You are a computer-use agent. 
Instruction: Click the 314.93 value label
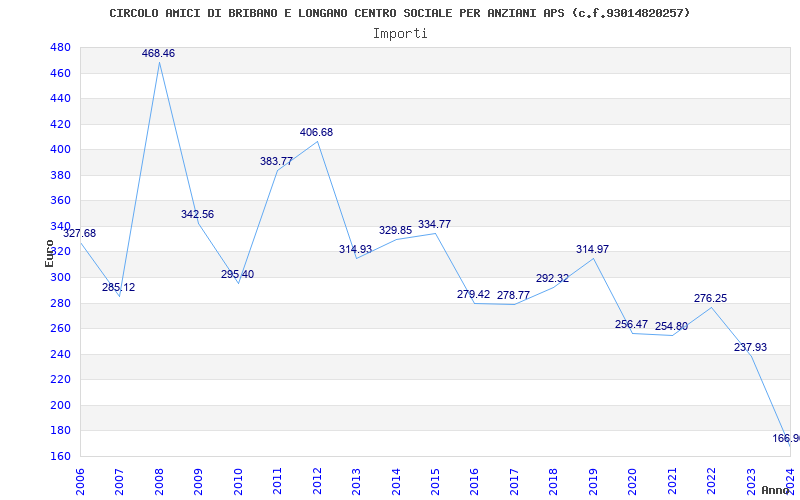(356, 249)
